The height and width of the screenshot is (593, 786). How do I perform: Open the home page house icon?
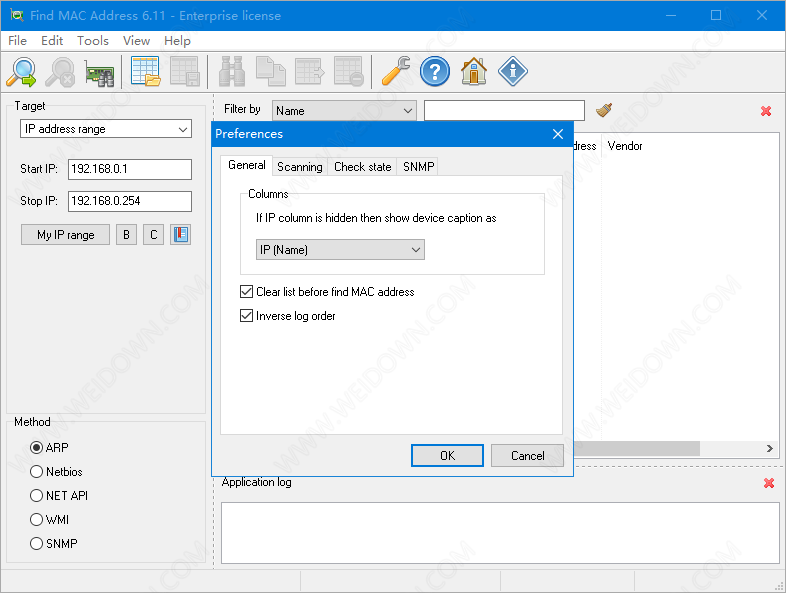click(474, 72)
